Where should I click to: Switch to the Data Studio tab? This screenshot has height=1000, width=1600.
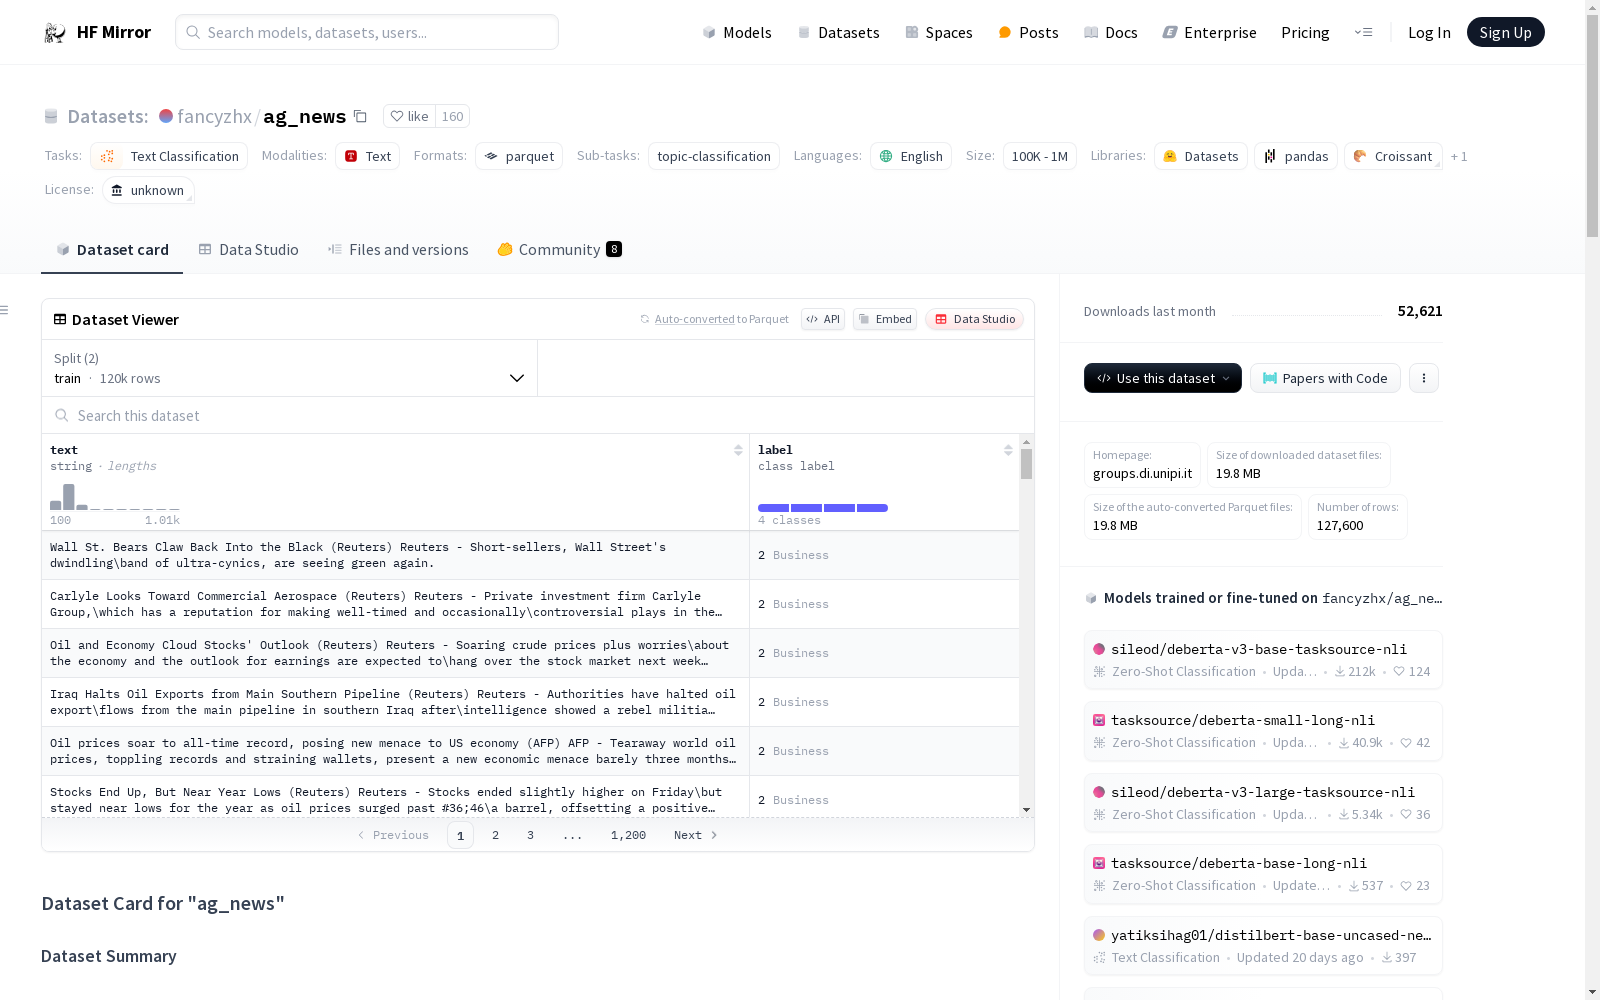point(249,250)
